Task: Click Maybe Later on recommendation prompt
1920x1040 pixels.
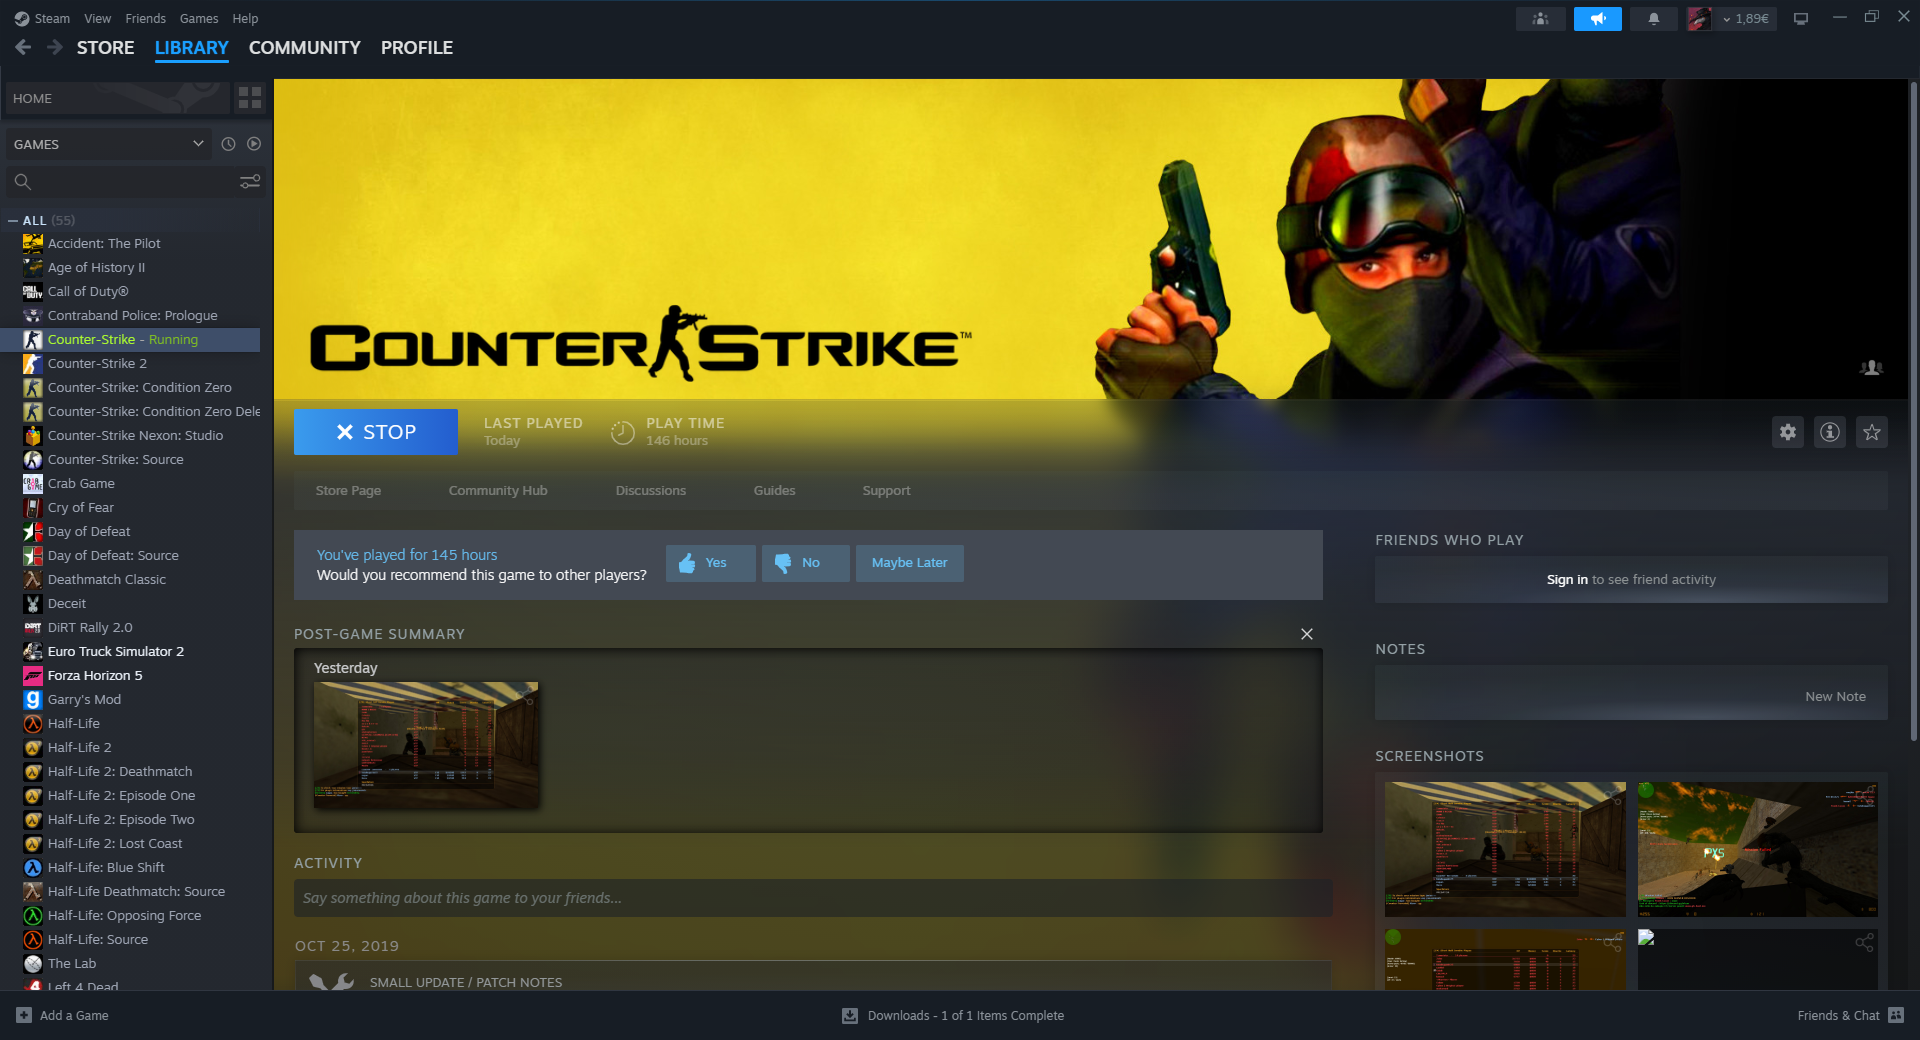Action: point(909,563)
